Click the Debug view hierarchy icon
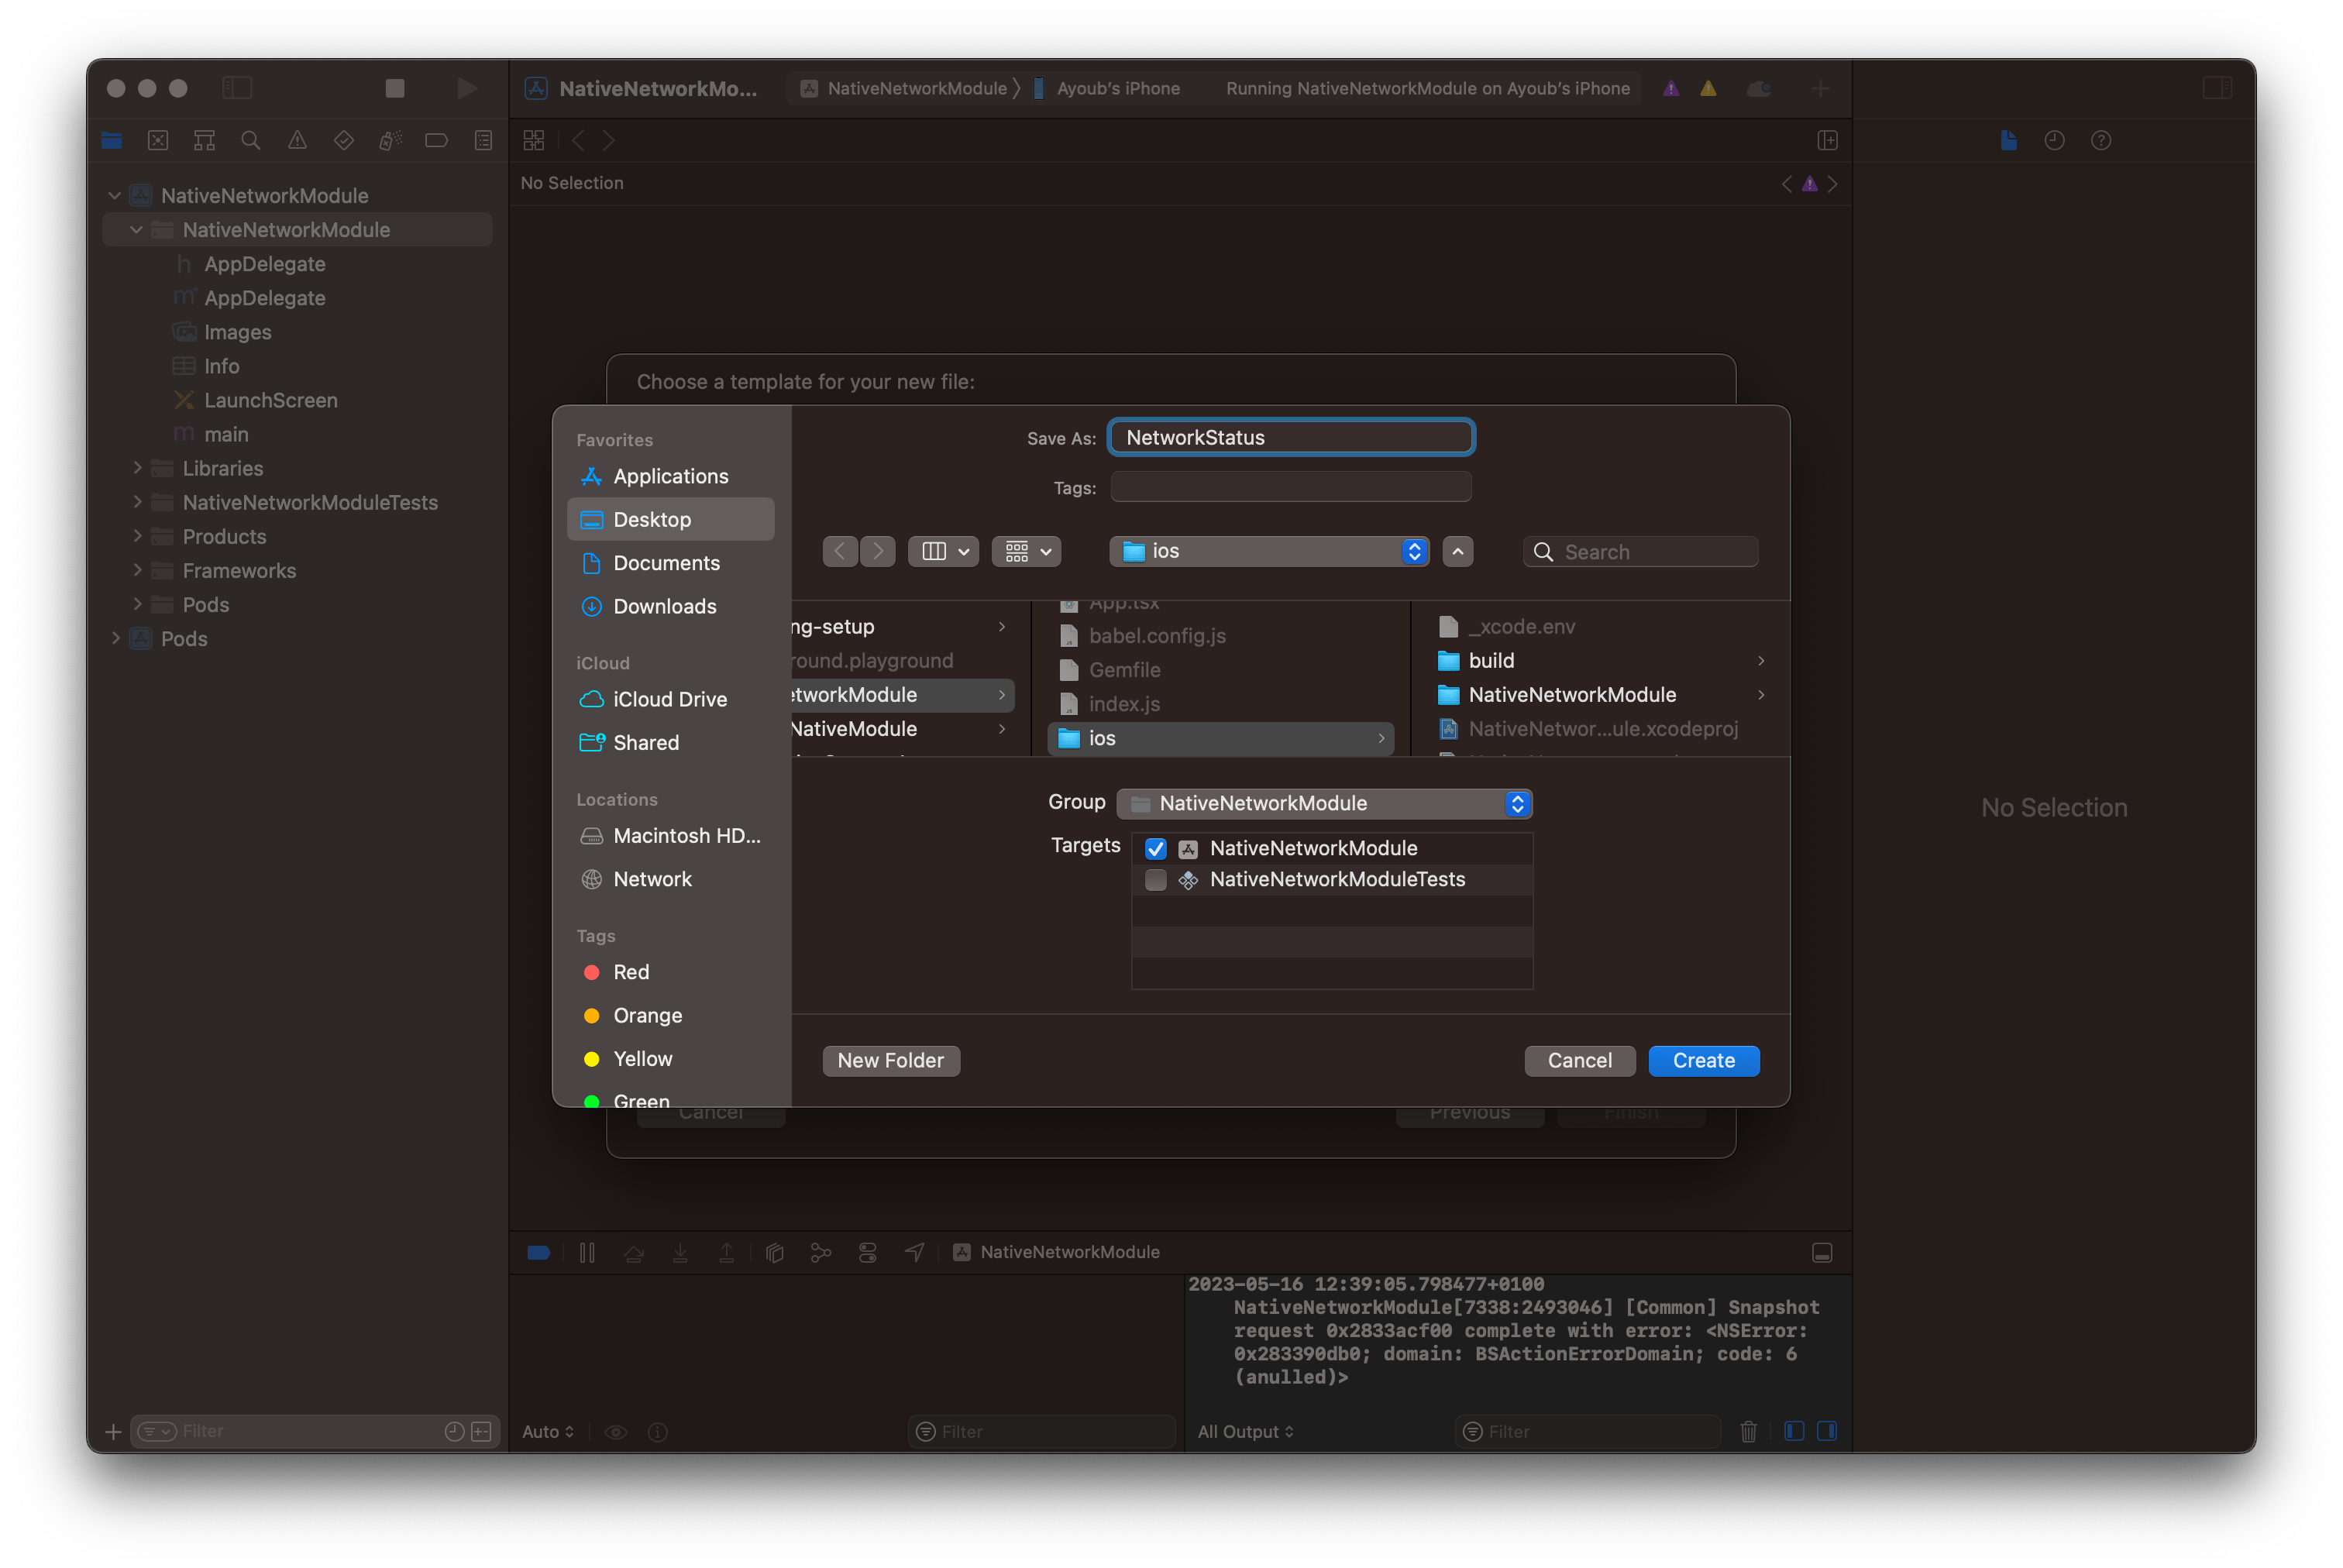This screenshot has width=2343, height=1568. click(774, 1252)
